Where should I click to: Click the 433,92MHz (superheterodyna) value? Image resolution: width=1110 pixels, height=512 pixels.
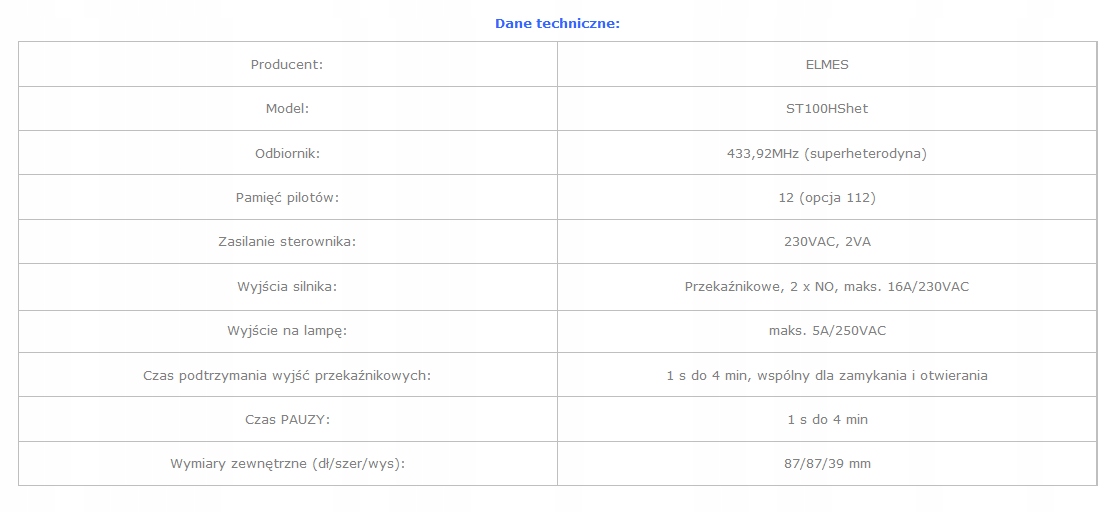click(826, 154)
